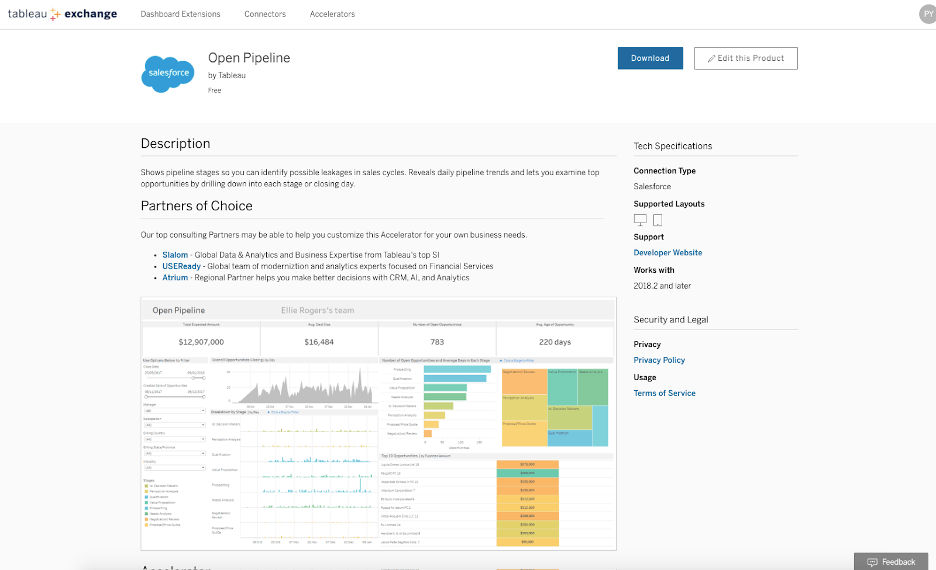Screen dimensions: 936x570
Task: Click the 783 open opportunities figure
Action: 437,342
